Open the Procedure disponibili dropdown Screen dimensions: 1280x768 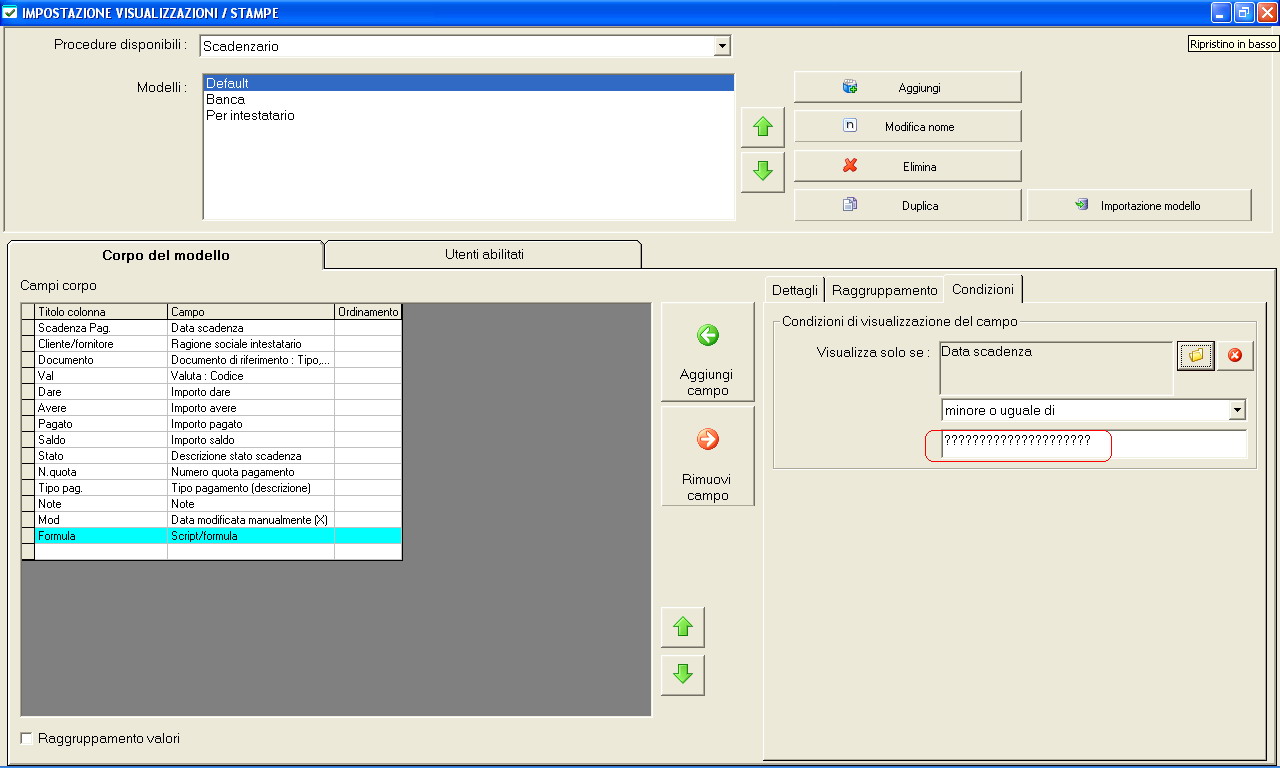pos(722,46)
